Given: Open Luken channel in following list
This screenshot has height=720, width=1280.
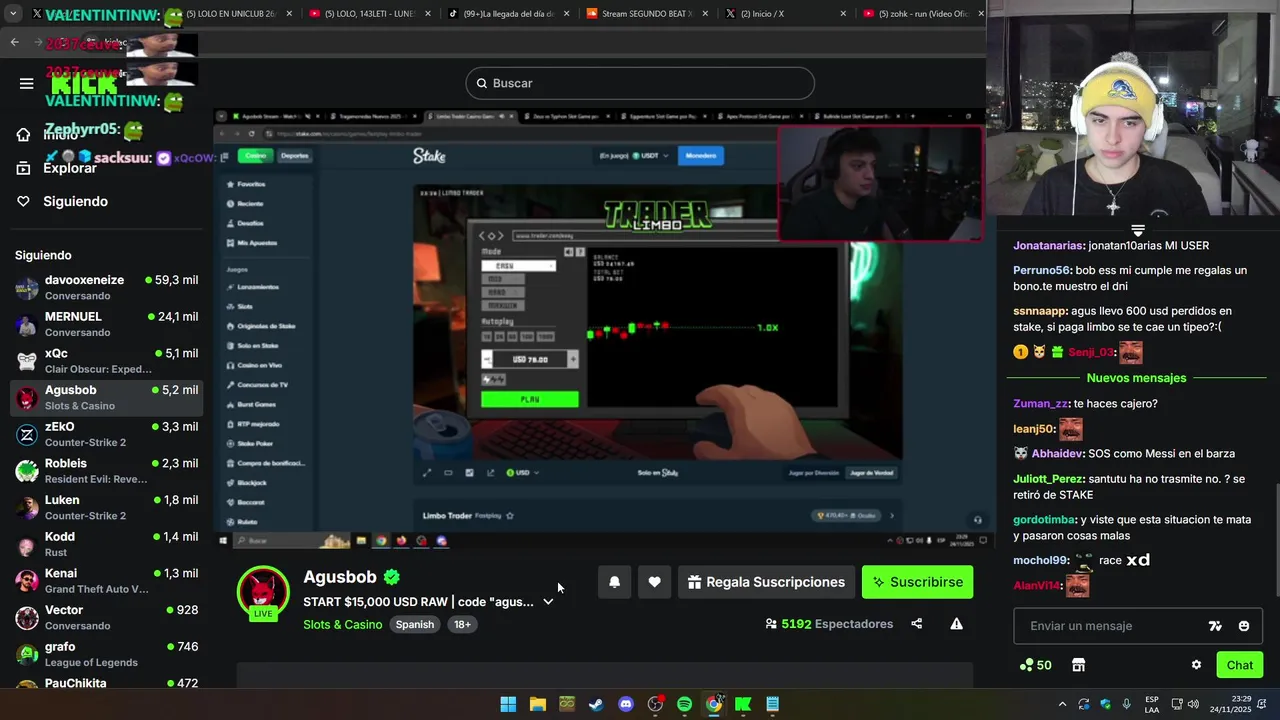Looking at the screenshot, I should [x=105, y=507].
